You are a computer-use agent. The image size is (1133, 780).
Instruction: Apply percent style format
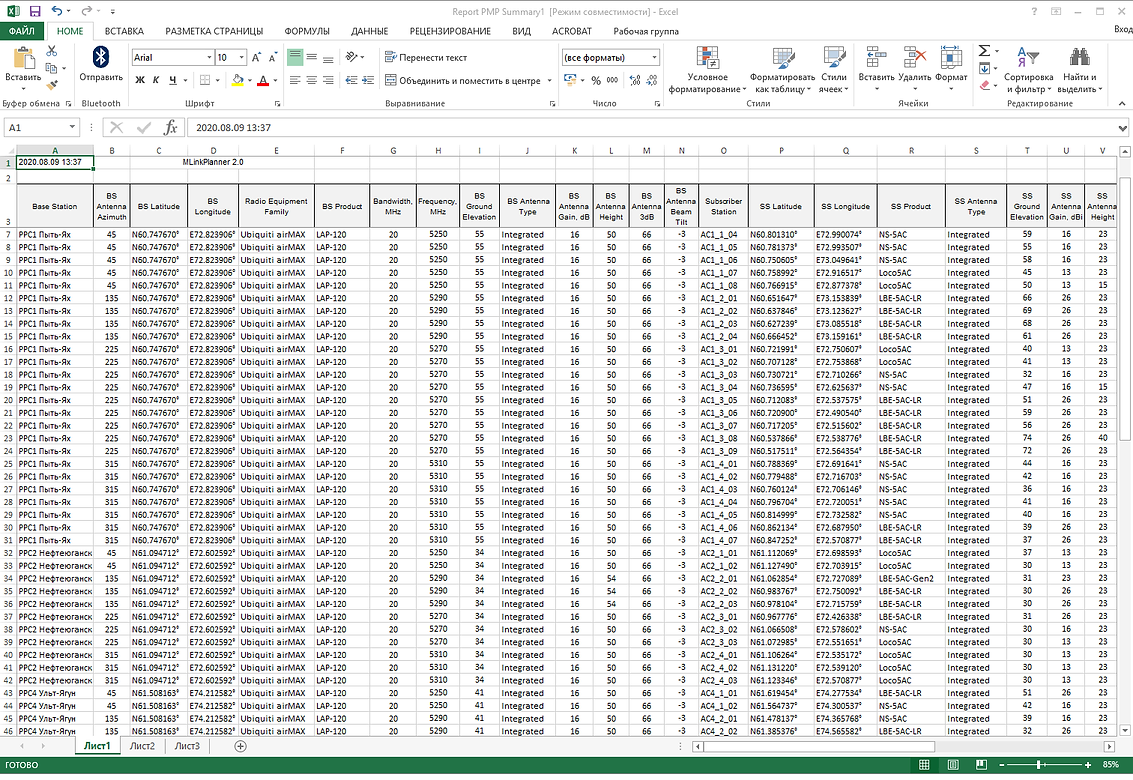596,80
